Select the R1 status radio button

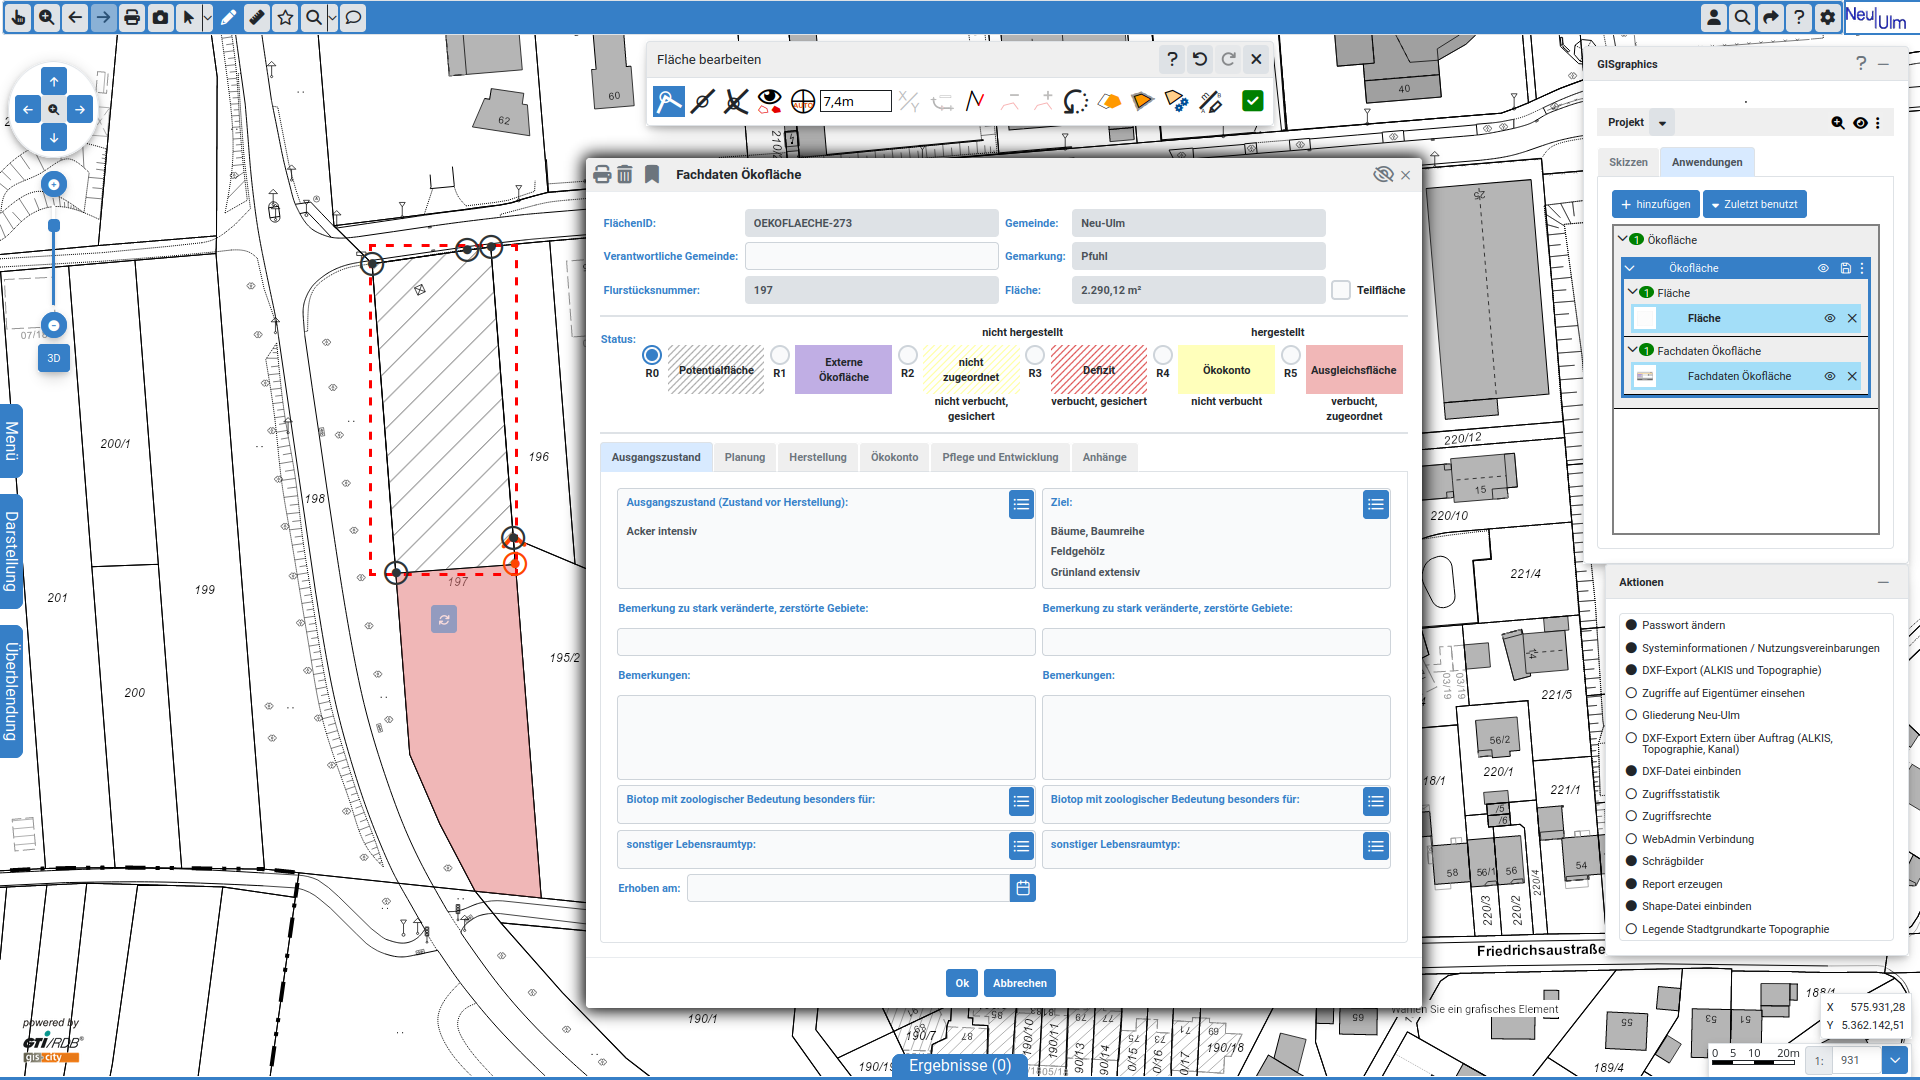780,355
